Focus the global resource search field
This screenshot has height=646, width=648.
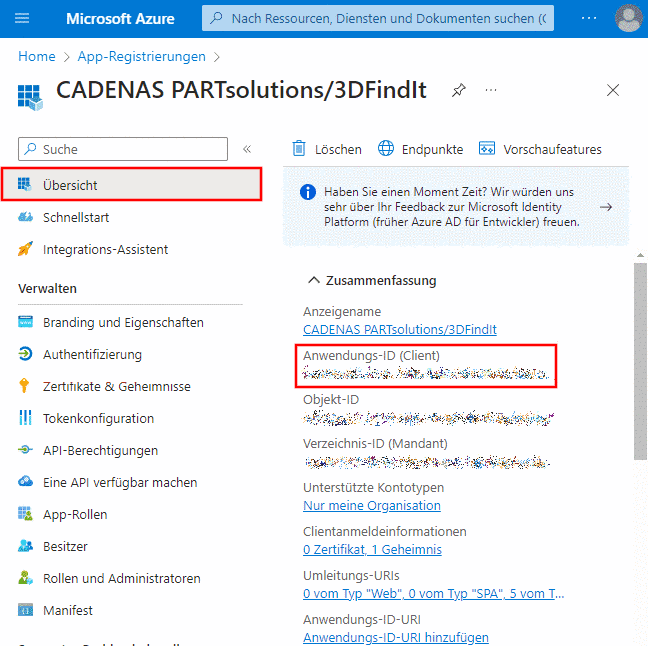[378, 18]
